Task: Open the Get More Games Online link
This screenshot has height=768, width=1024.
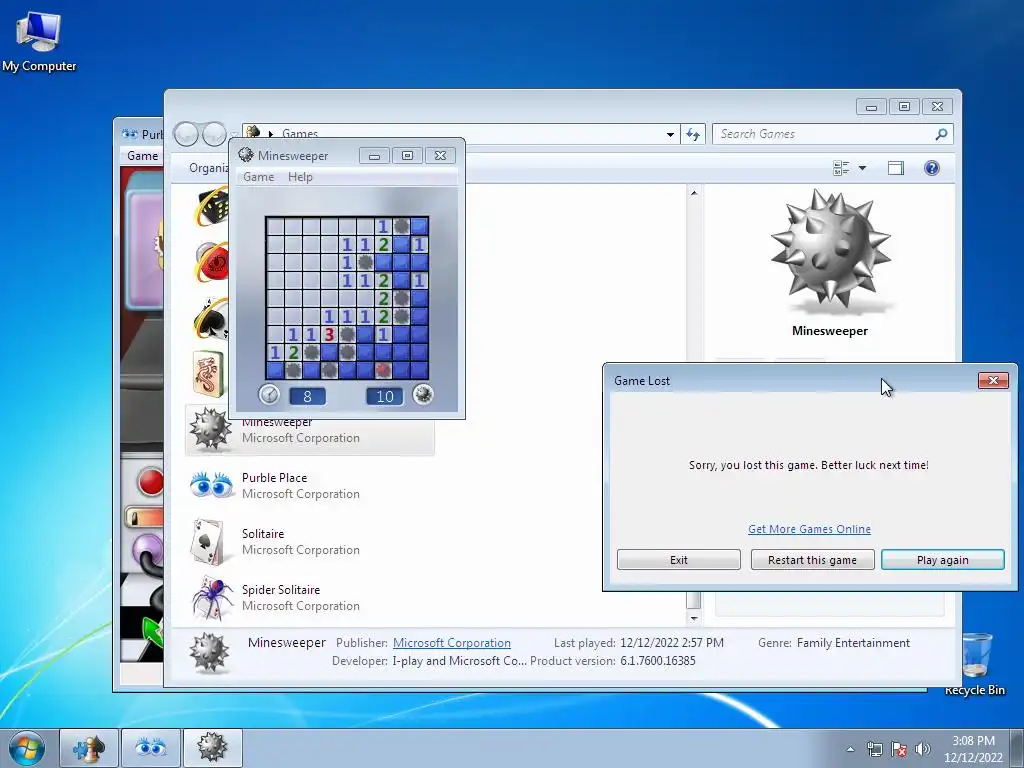Action: [x=809, y=529]
